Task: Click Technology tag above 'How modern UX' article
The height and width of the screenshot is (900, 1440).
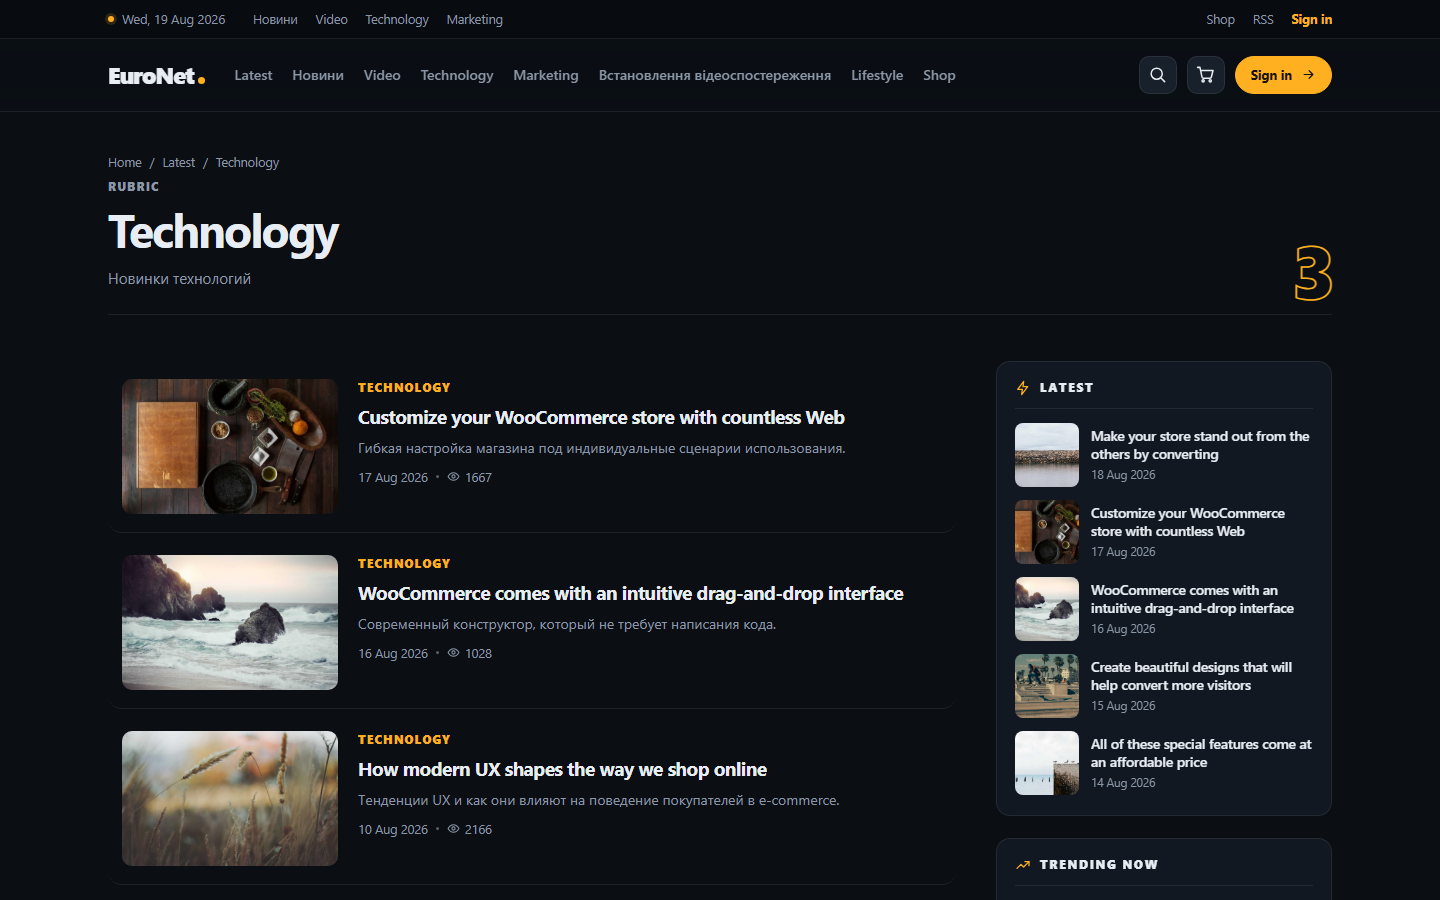Action: click(404, 740)
